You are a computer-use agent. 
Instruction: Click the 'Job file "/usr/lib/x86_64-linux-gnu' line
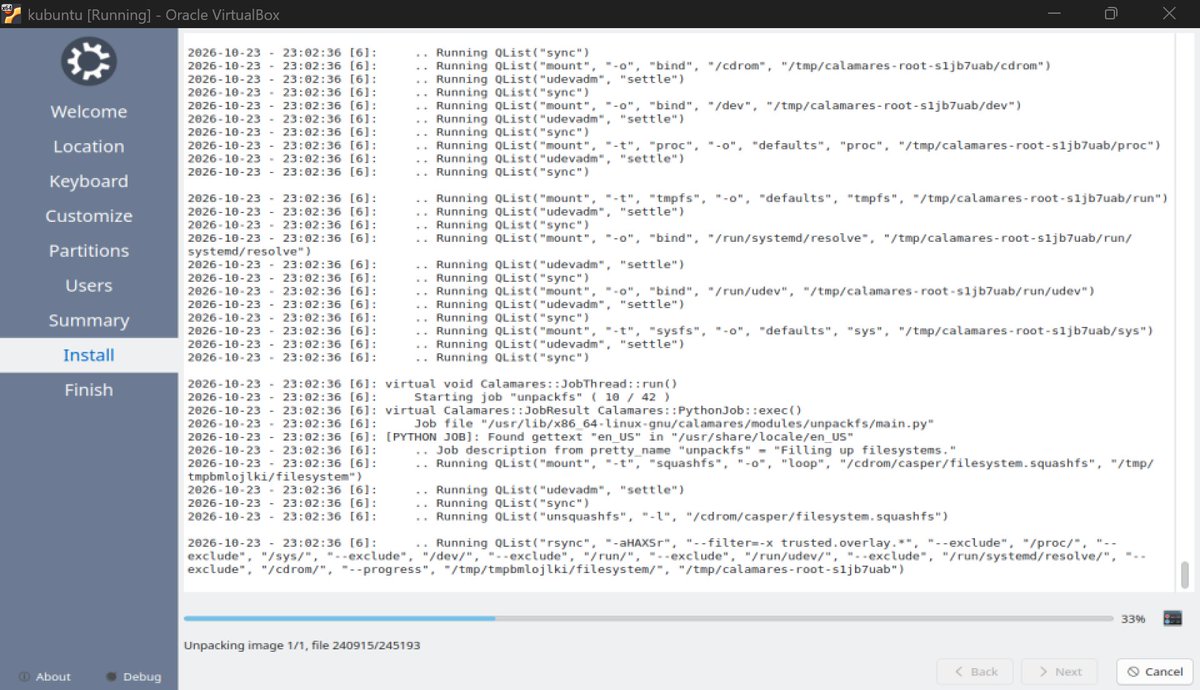[x=561, y=424]
